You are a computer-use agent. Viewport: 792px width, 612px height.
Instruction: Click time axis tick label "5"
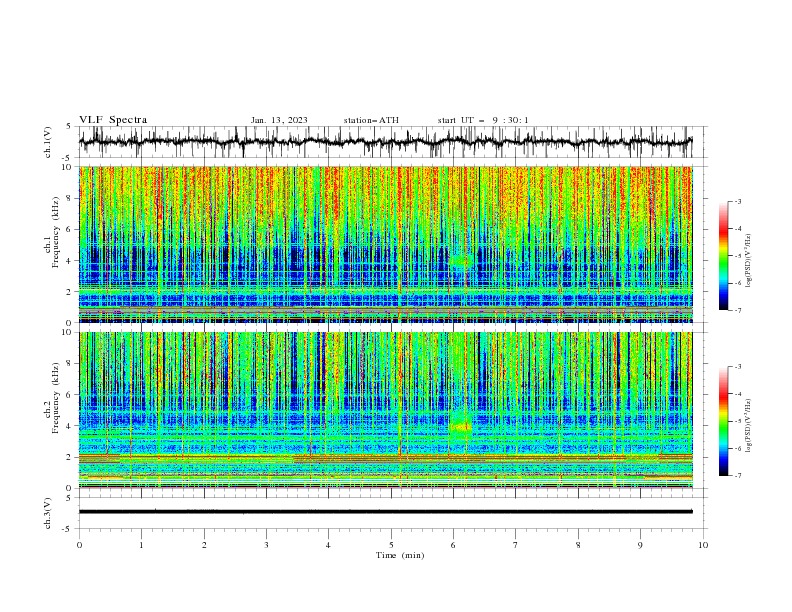391,545
